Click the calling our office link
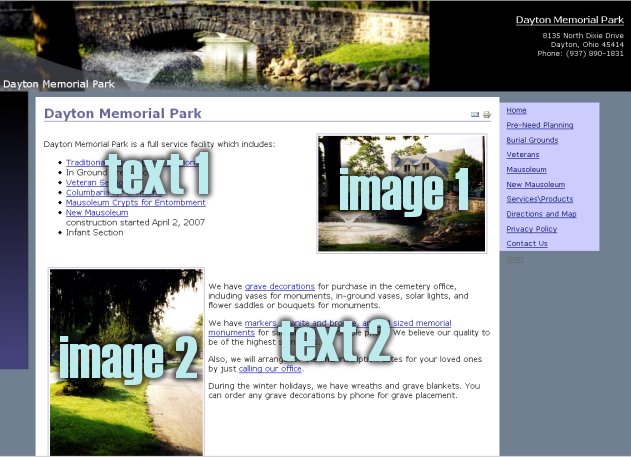This screenshot has width=631, height=457. point(270,368)
